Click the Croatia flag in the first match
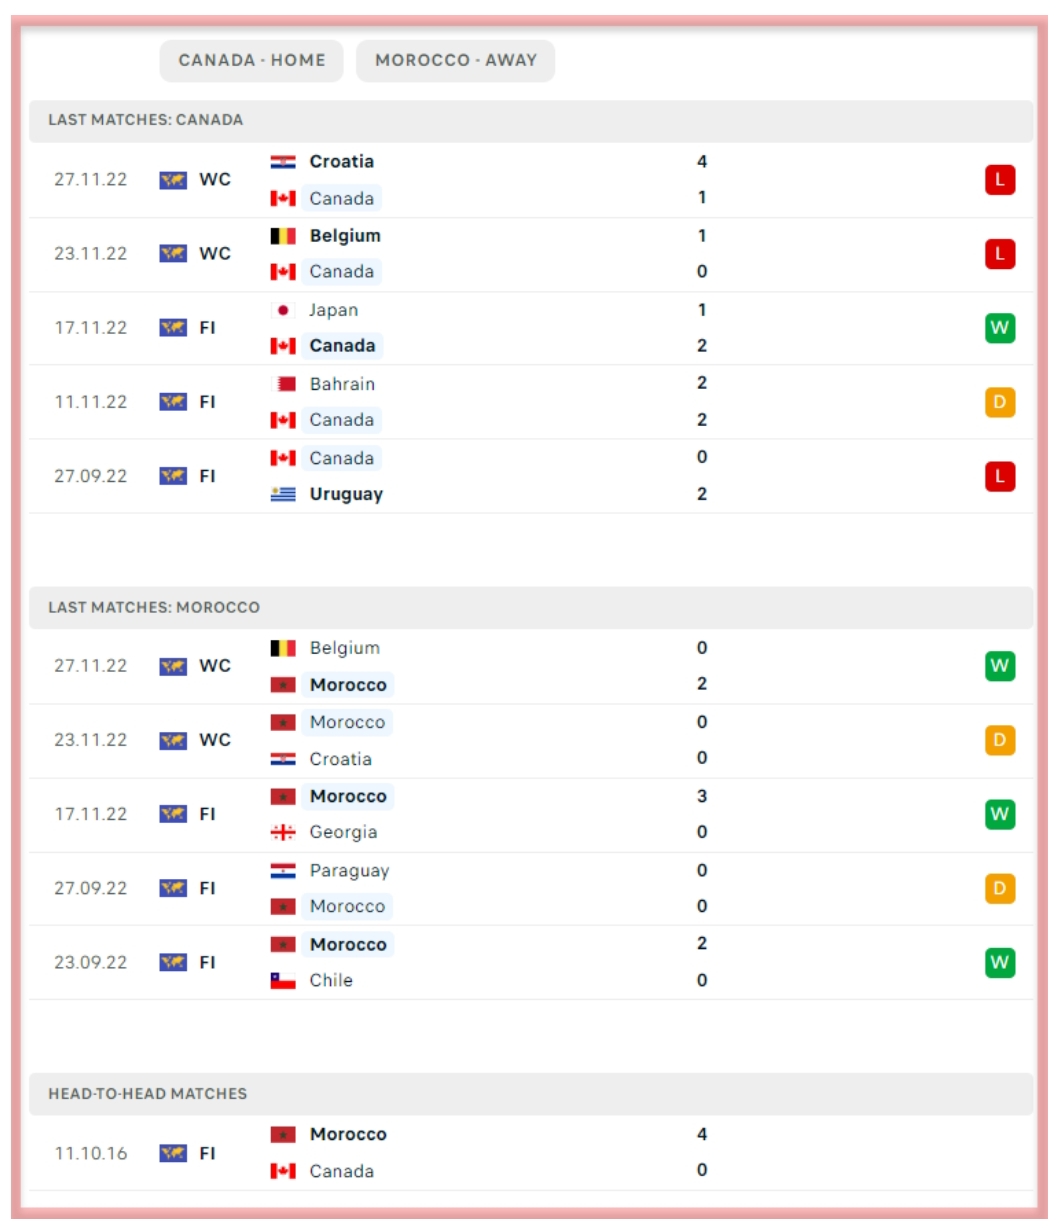 [283, 162]
